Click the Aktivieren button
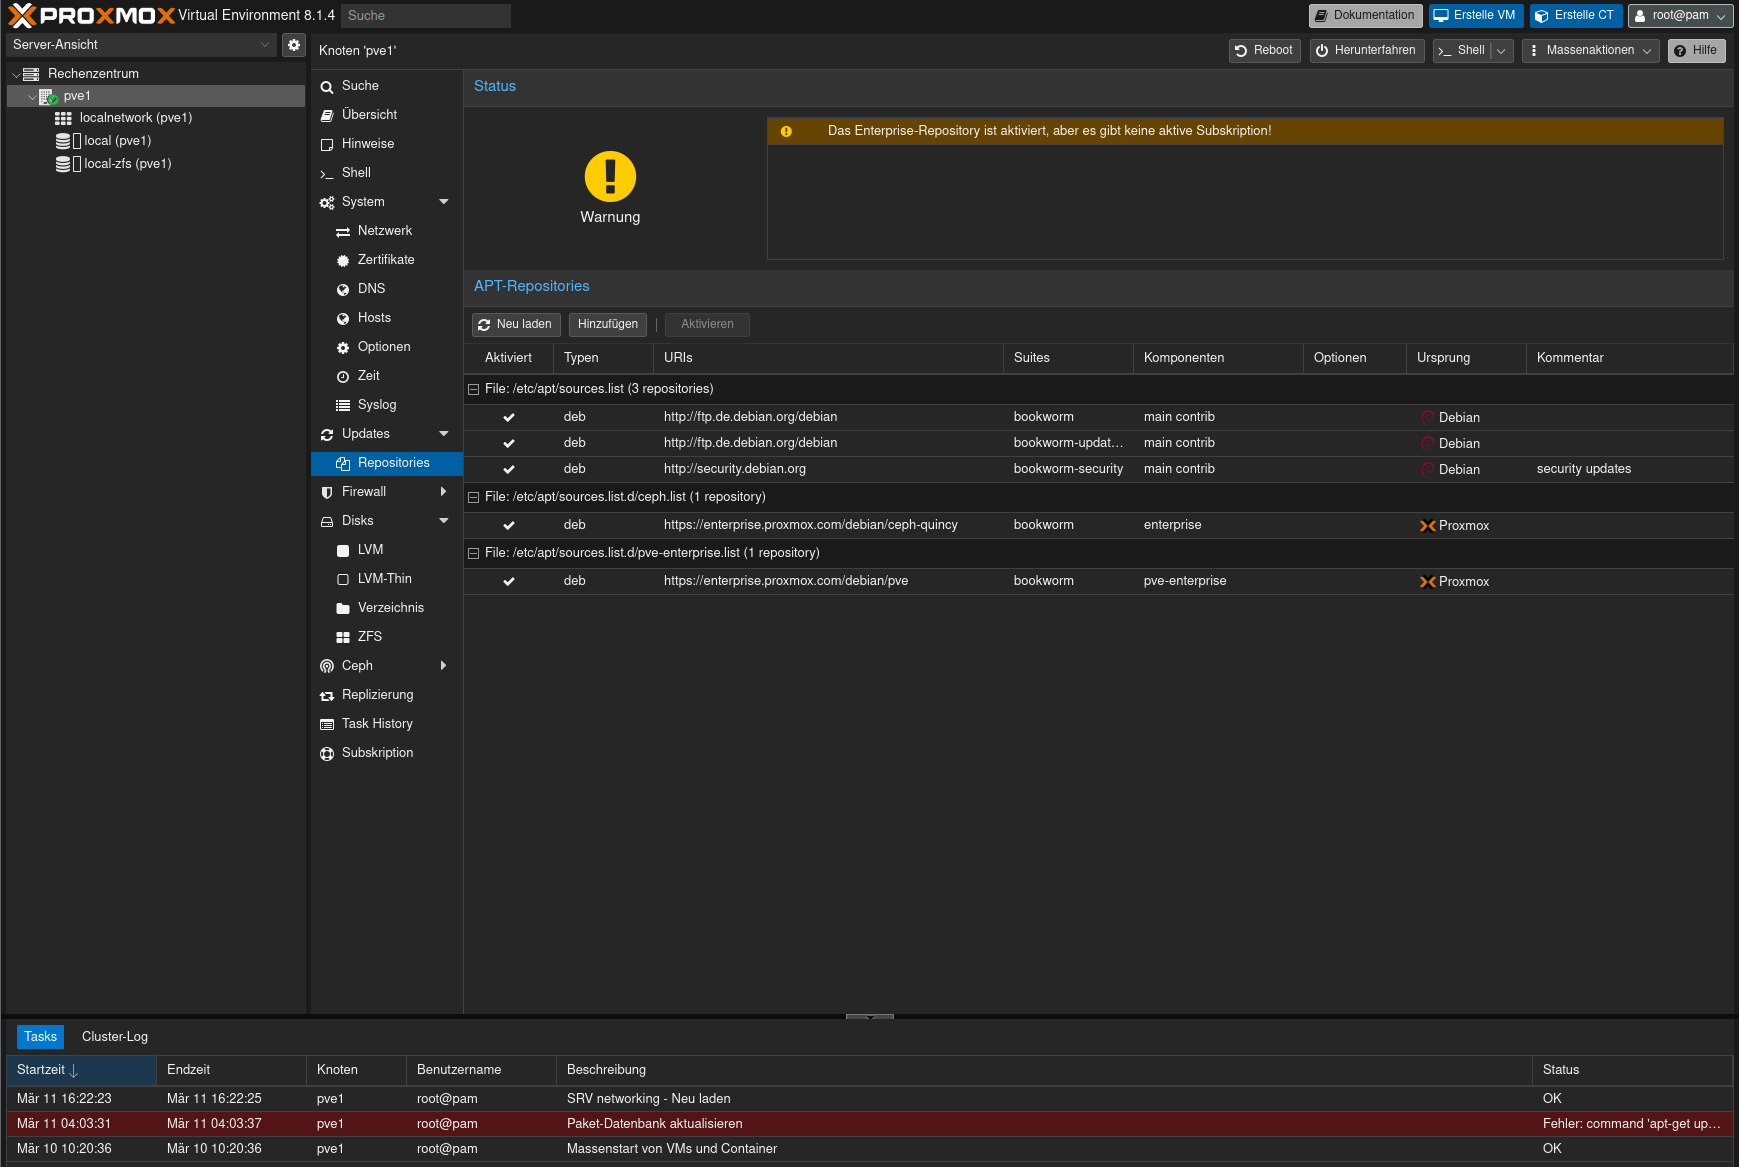 click(x=707, y=325)
